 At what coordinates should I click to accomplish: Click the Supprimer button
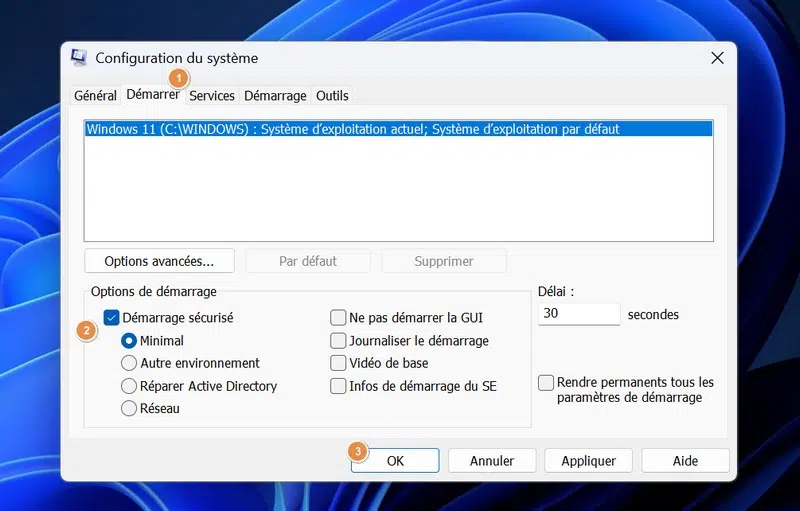coord(444,261)
